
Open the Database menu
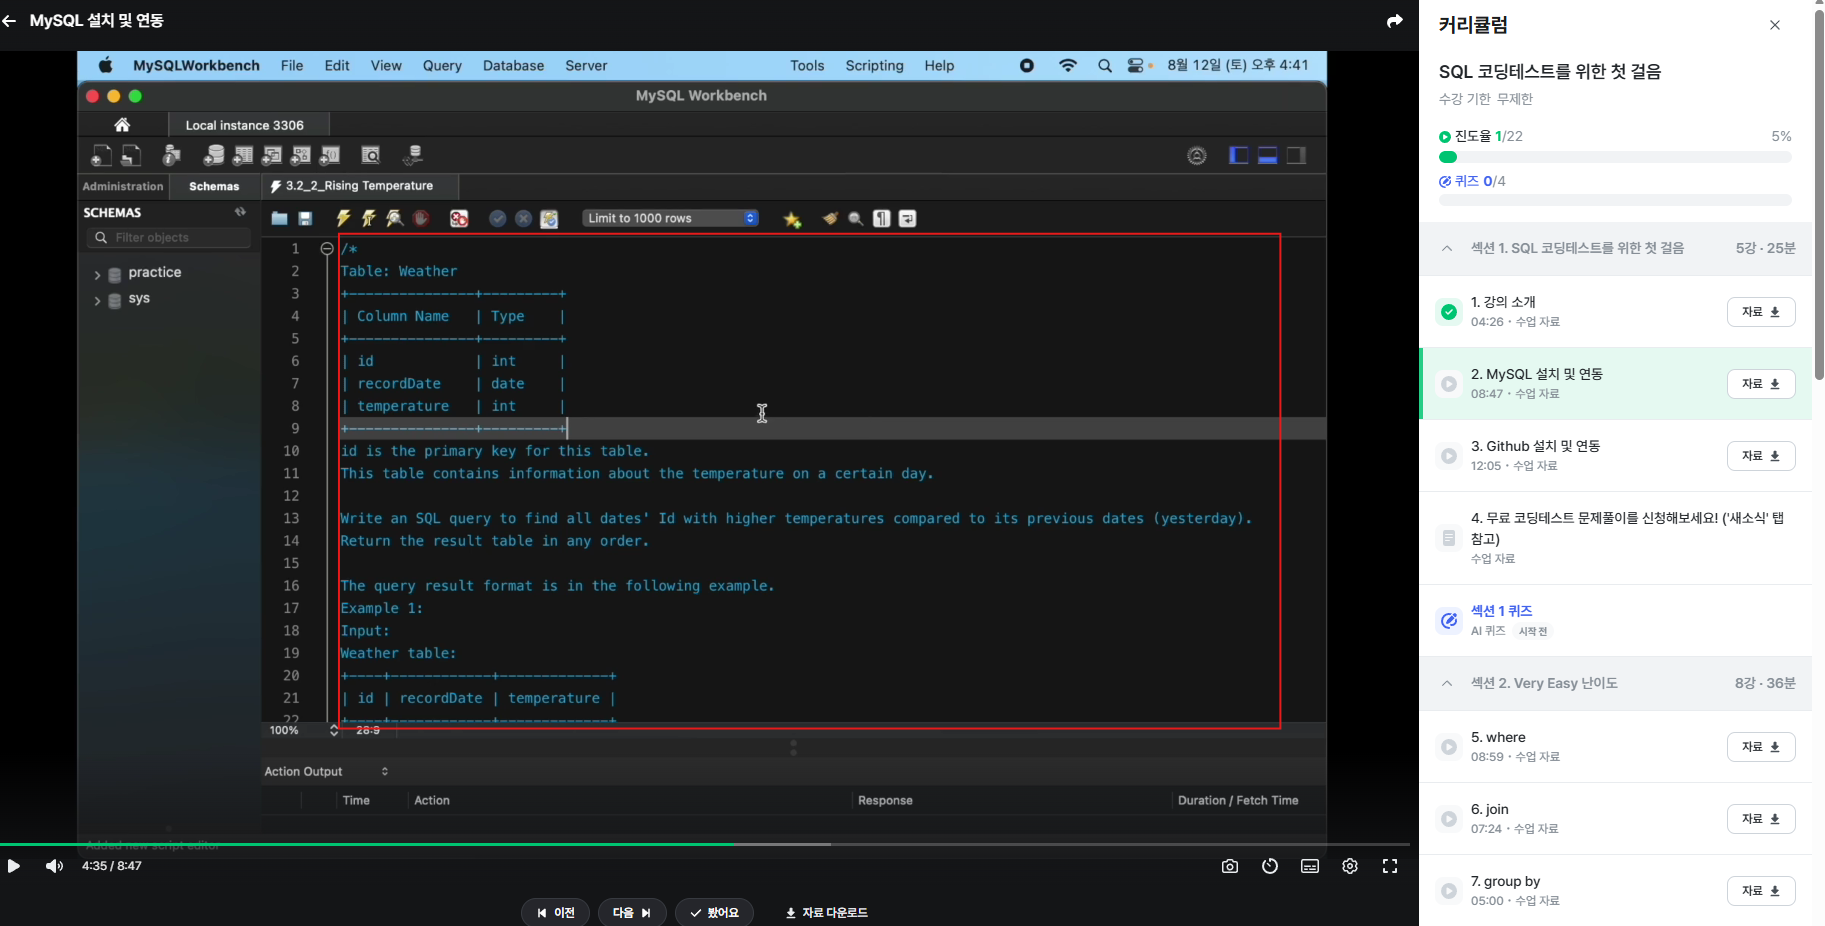(514, 66)
